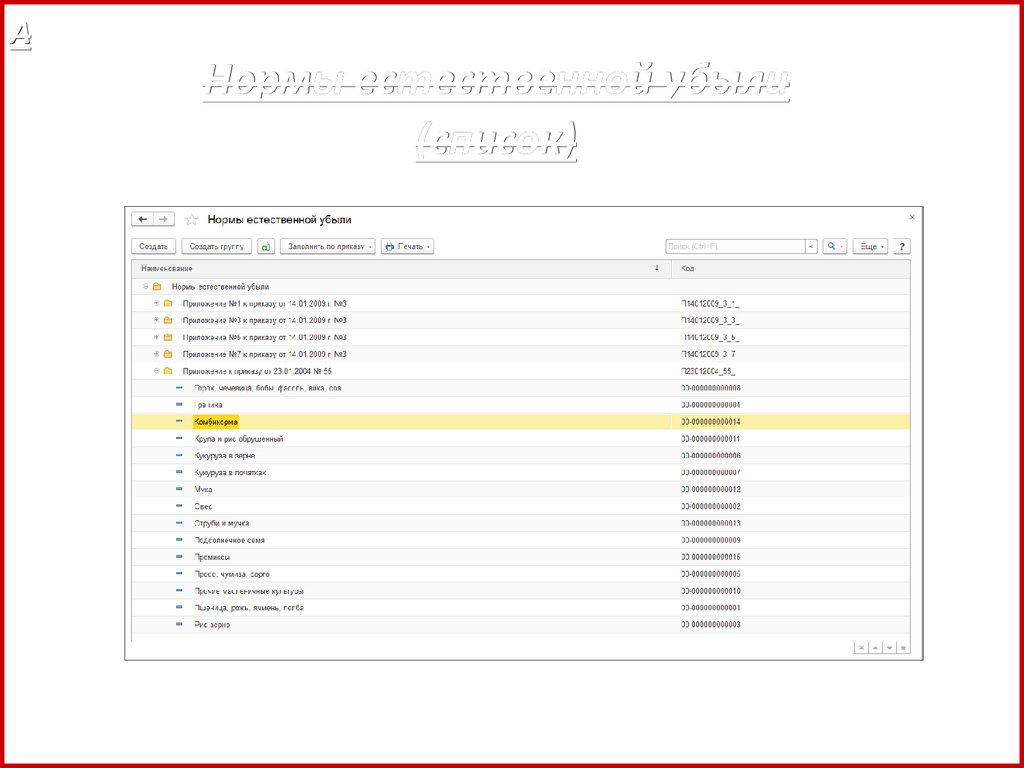Click the forward navigation arrow

[163, 219]
